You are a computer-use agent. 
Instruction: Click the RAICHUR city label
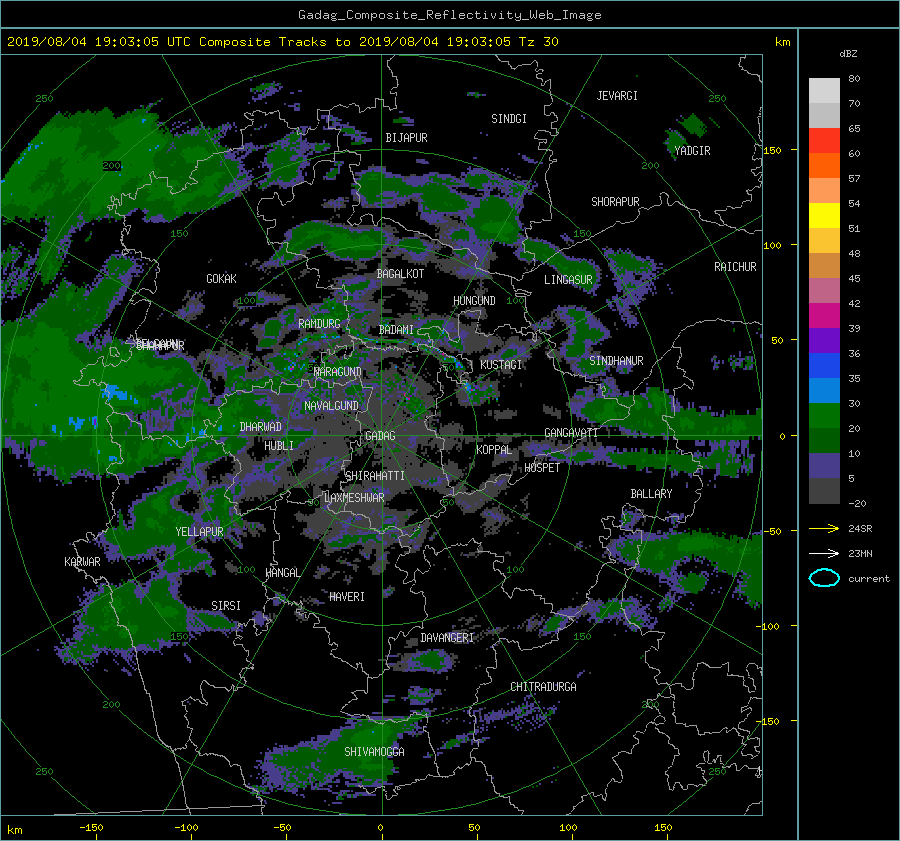(x=735, y=267)
